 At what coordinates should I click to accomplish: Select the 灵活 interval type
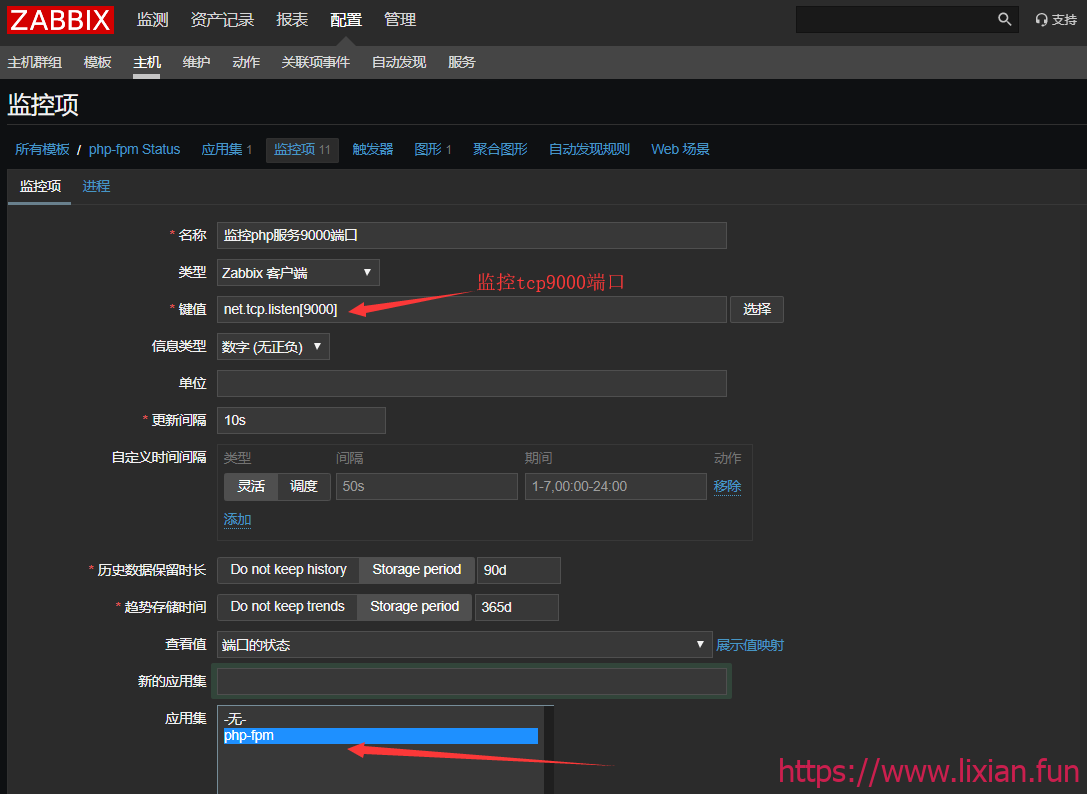pyautogui.click(x=251, y=486)
